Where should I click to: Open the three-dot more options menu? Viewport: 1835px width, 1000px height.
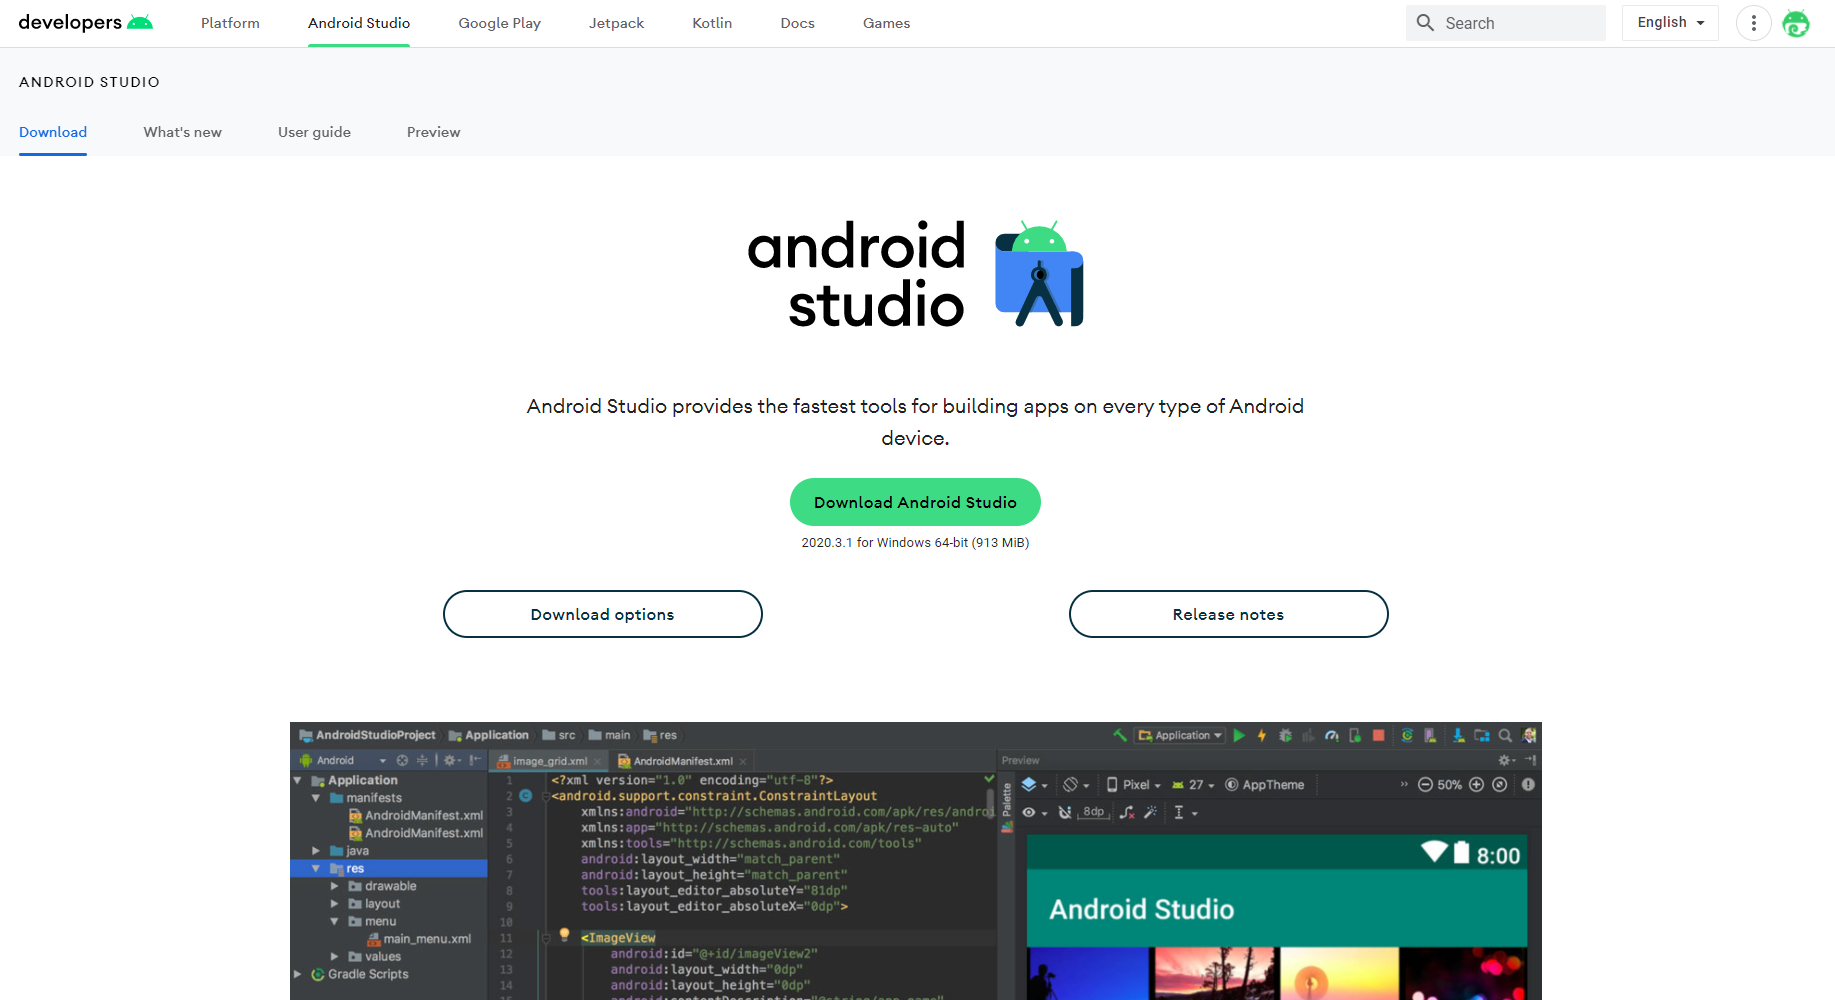1753,23
